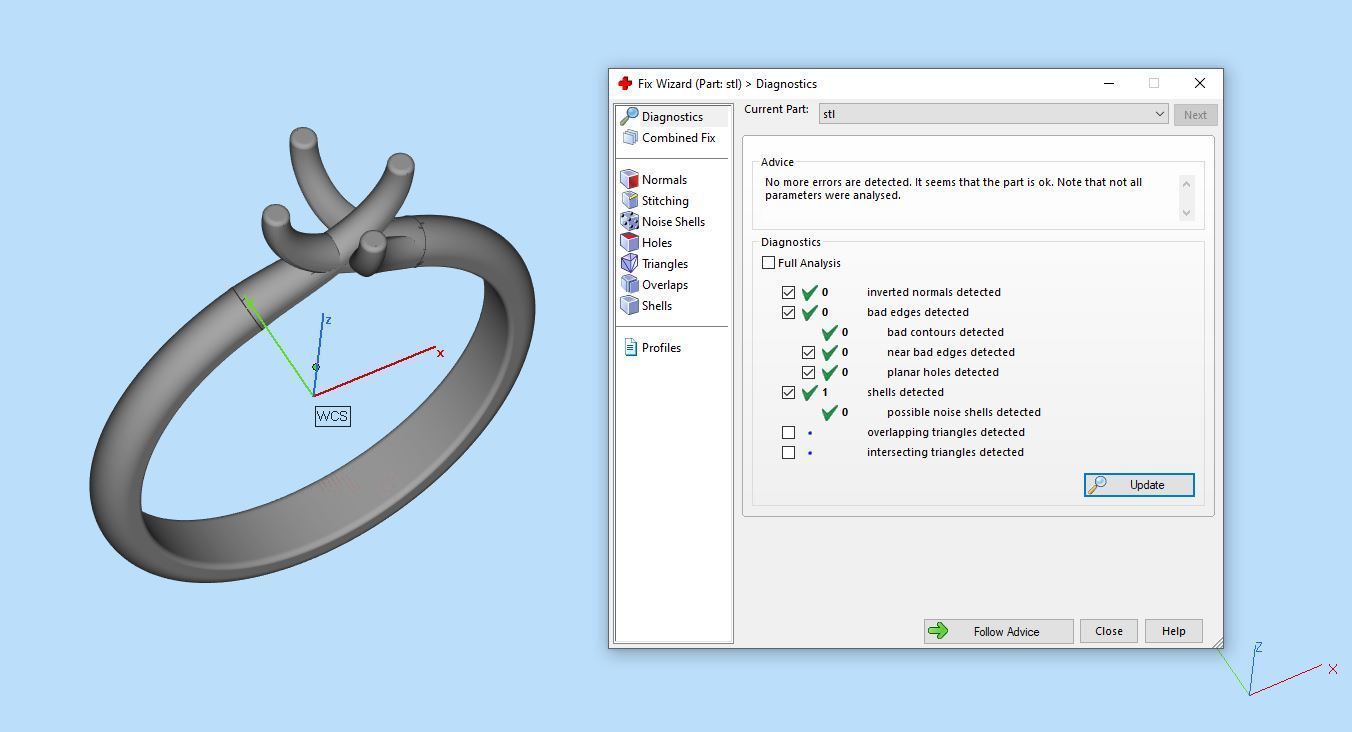
Task: Click the Next button
Action: (x=1195, y=115)
